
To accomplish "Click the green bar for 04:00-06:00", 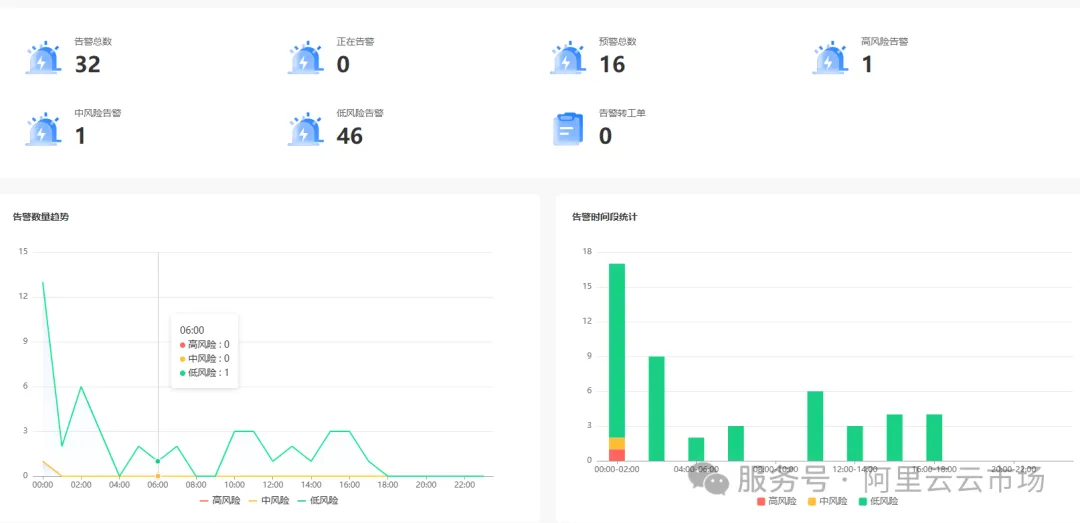I will [696, 449].
